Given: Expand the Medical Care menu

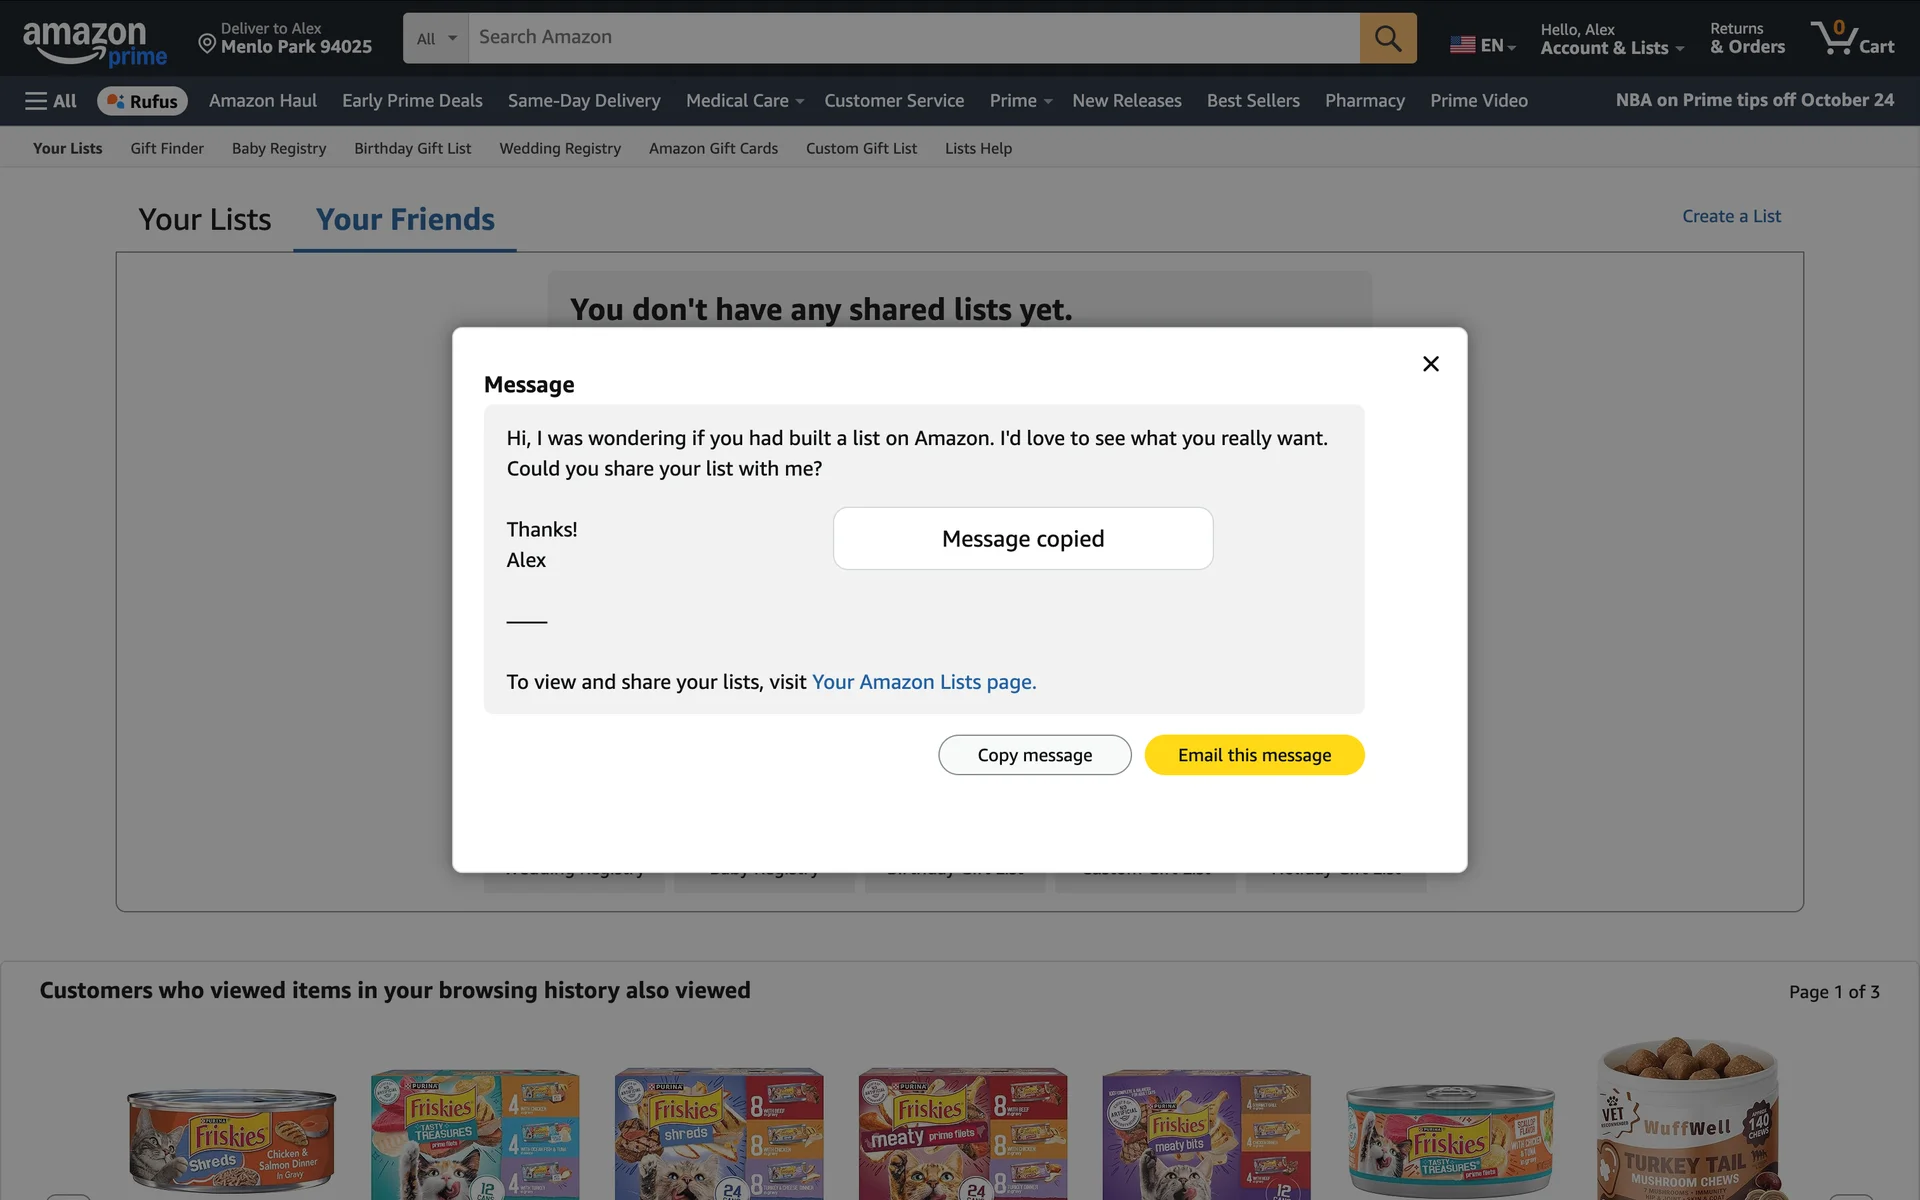Looking at the screenshot, I should [x=744, y=101].
